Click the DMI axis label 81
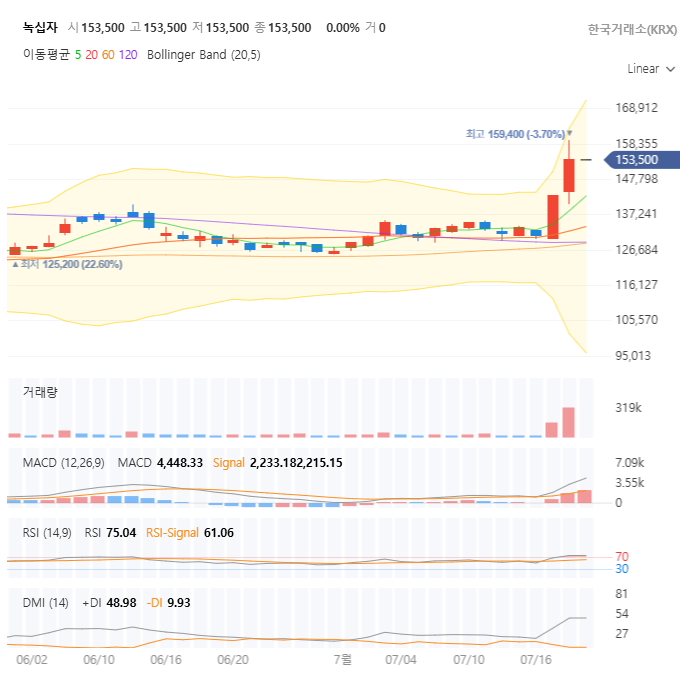 pyautogui.click(x=621, y=594)
